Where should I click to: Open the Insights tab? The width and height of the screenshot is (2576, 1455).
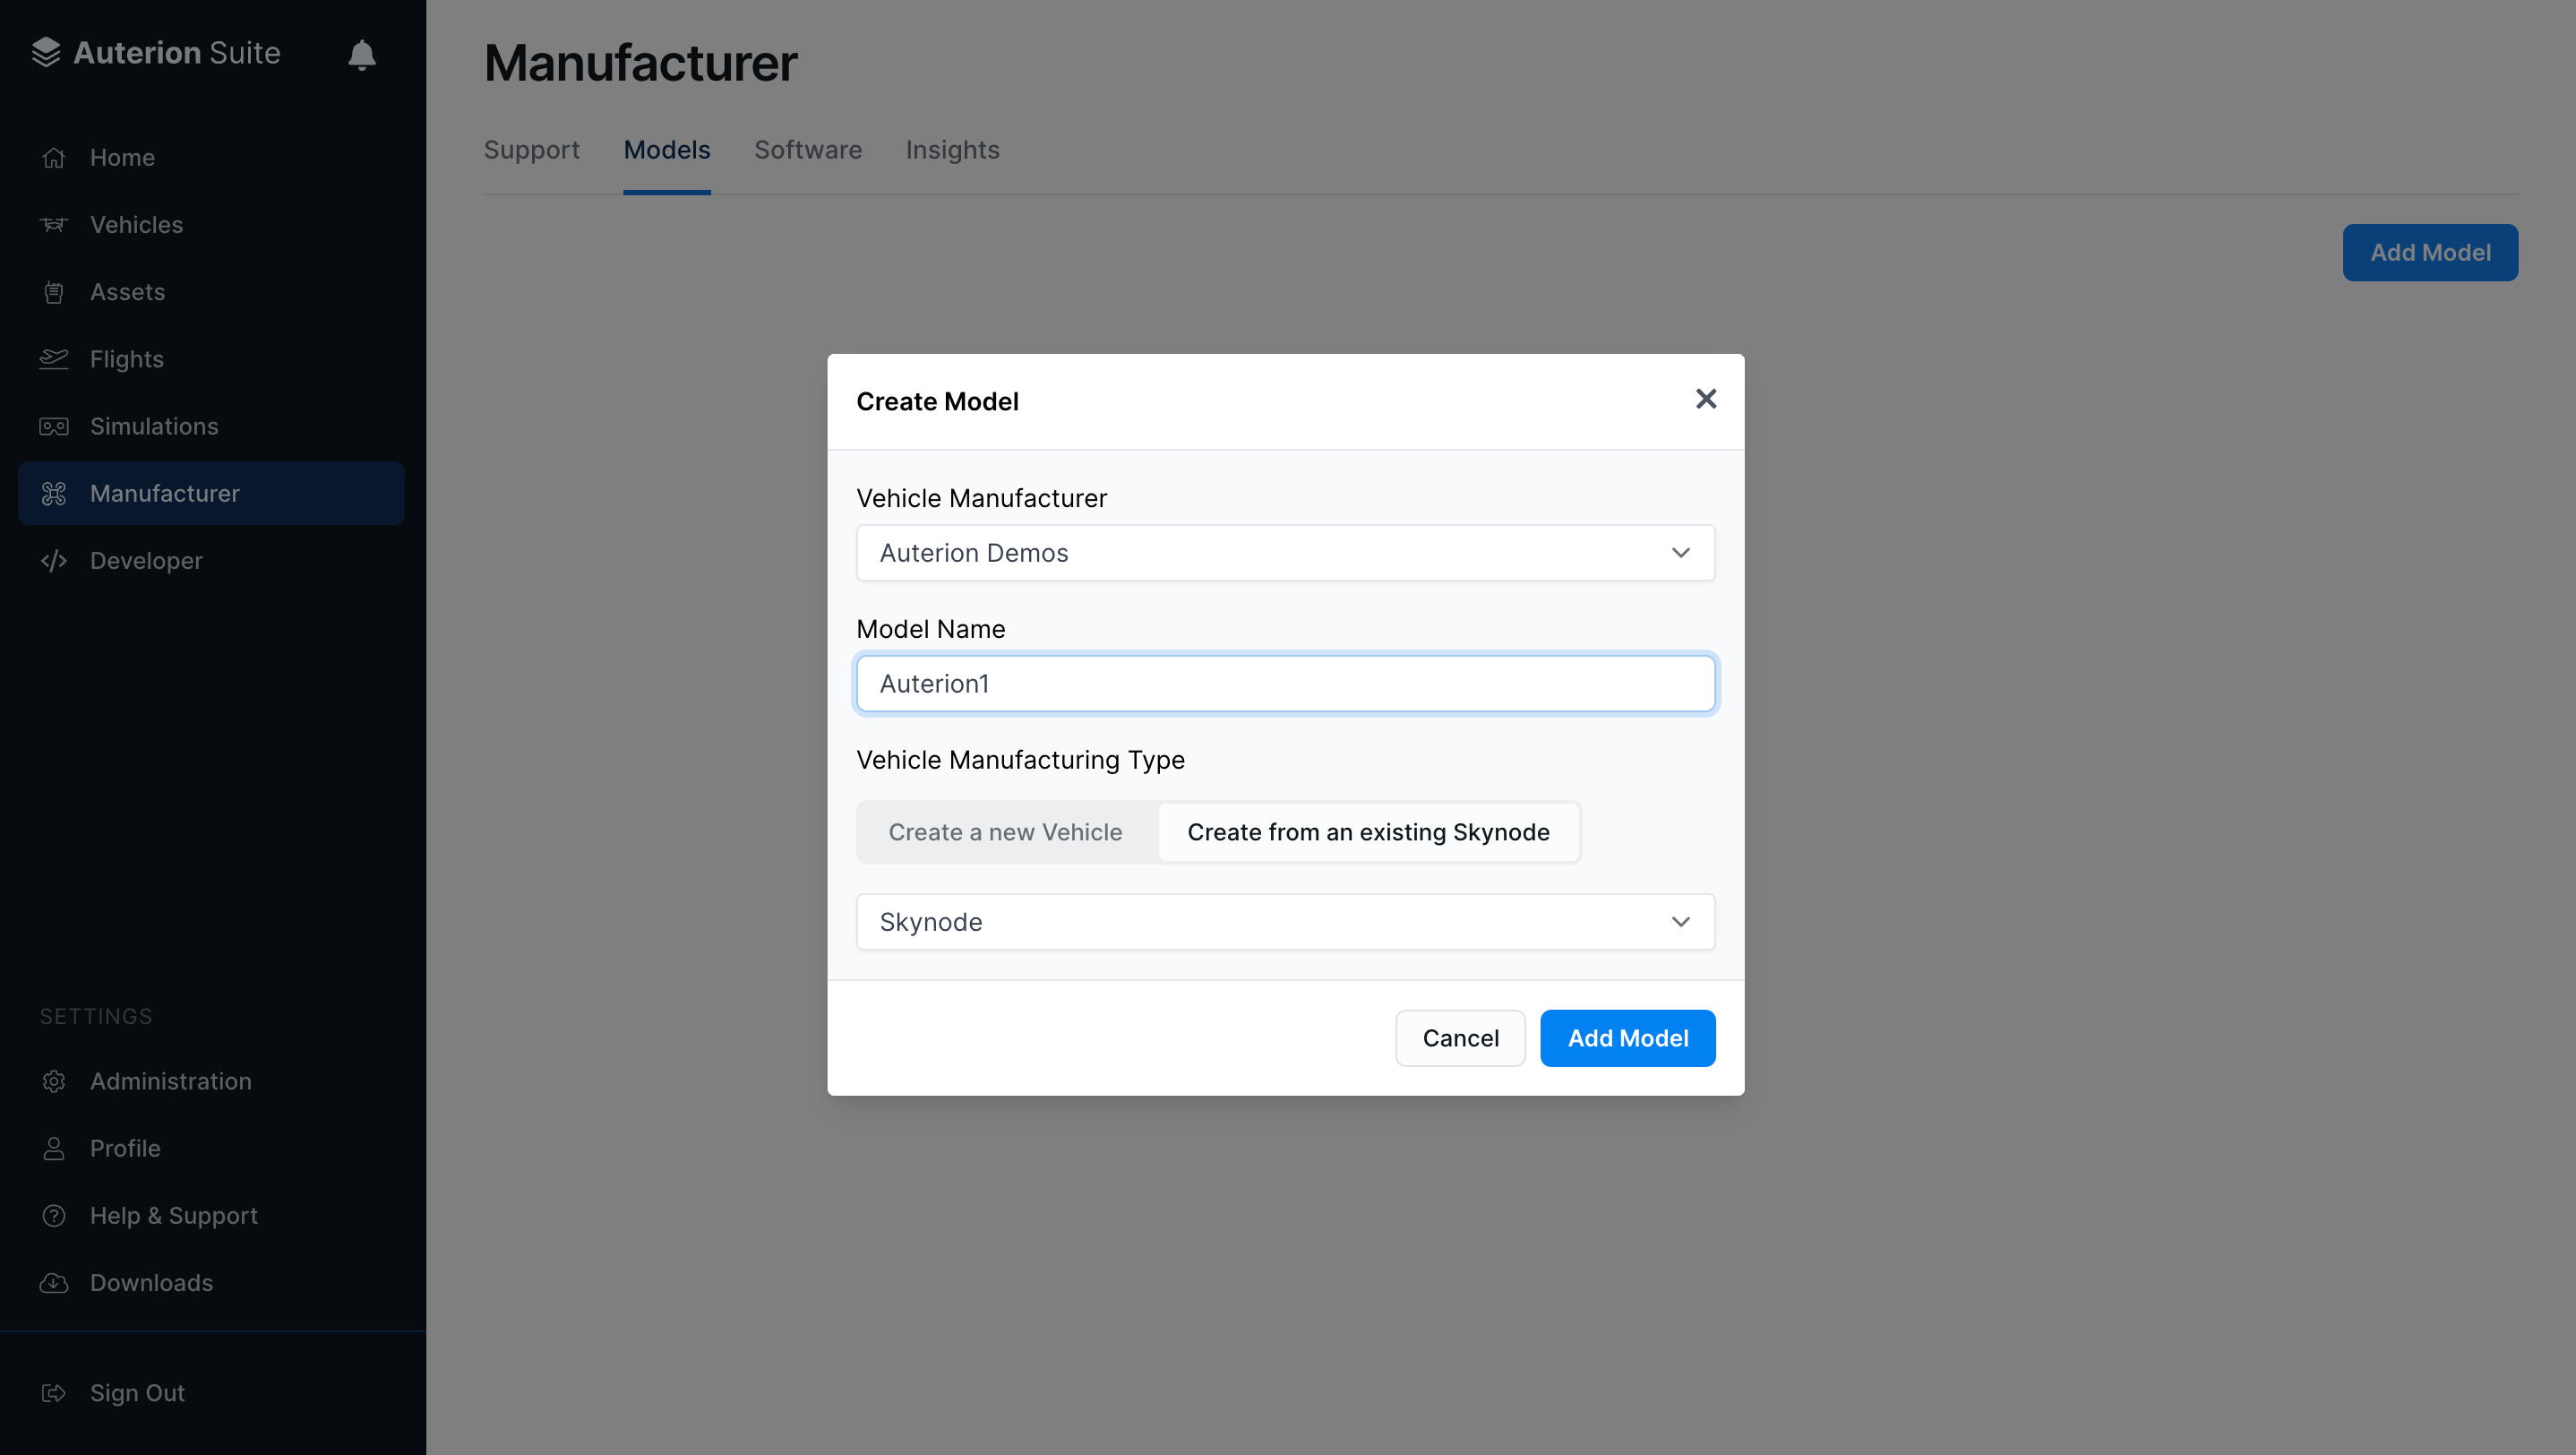point(952,150)
